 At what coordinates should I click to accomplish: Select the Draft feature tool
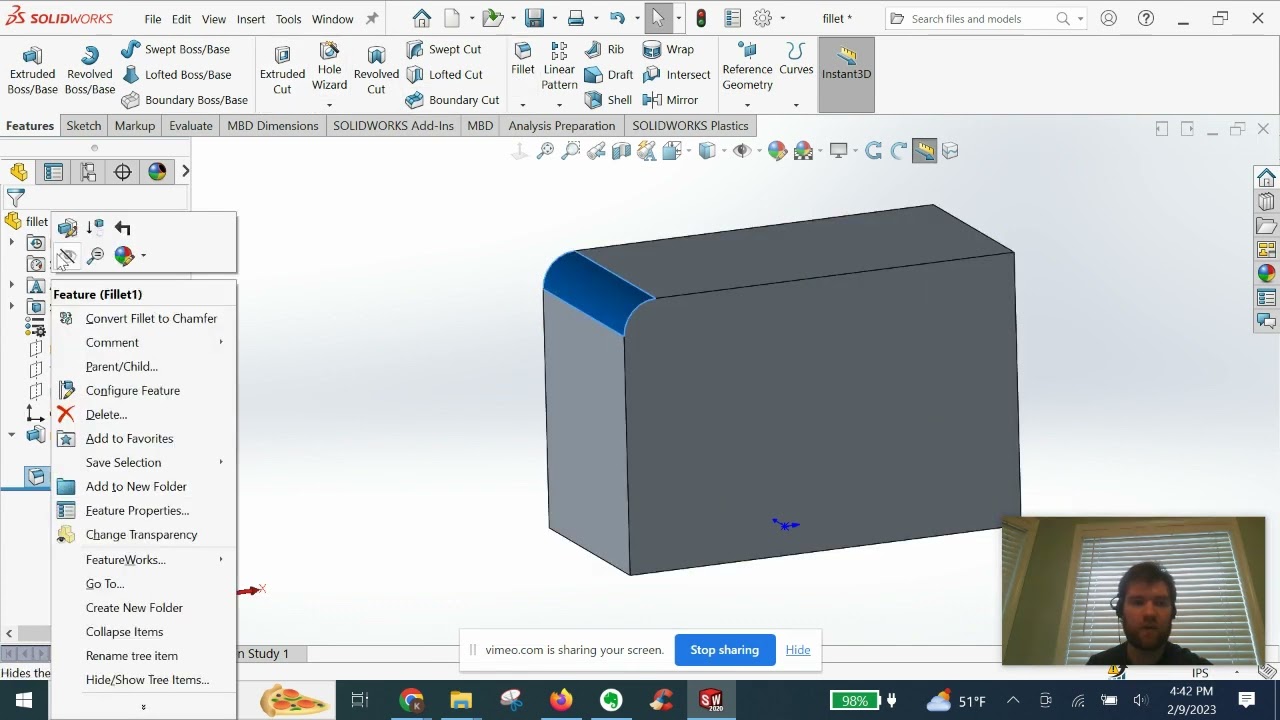coord(608,74)
